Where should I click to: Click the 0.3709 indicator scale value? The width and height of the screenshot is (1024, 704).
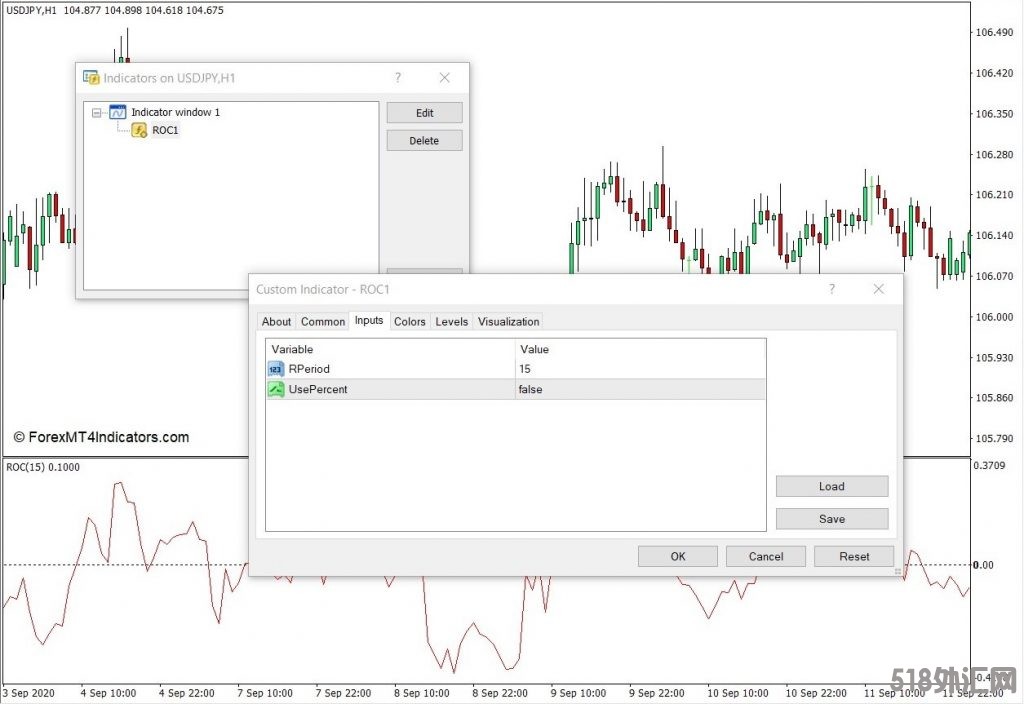click(989, 465)
